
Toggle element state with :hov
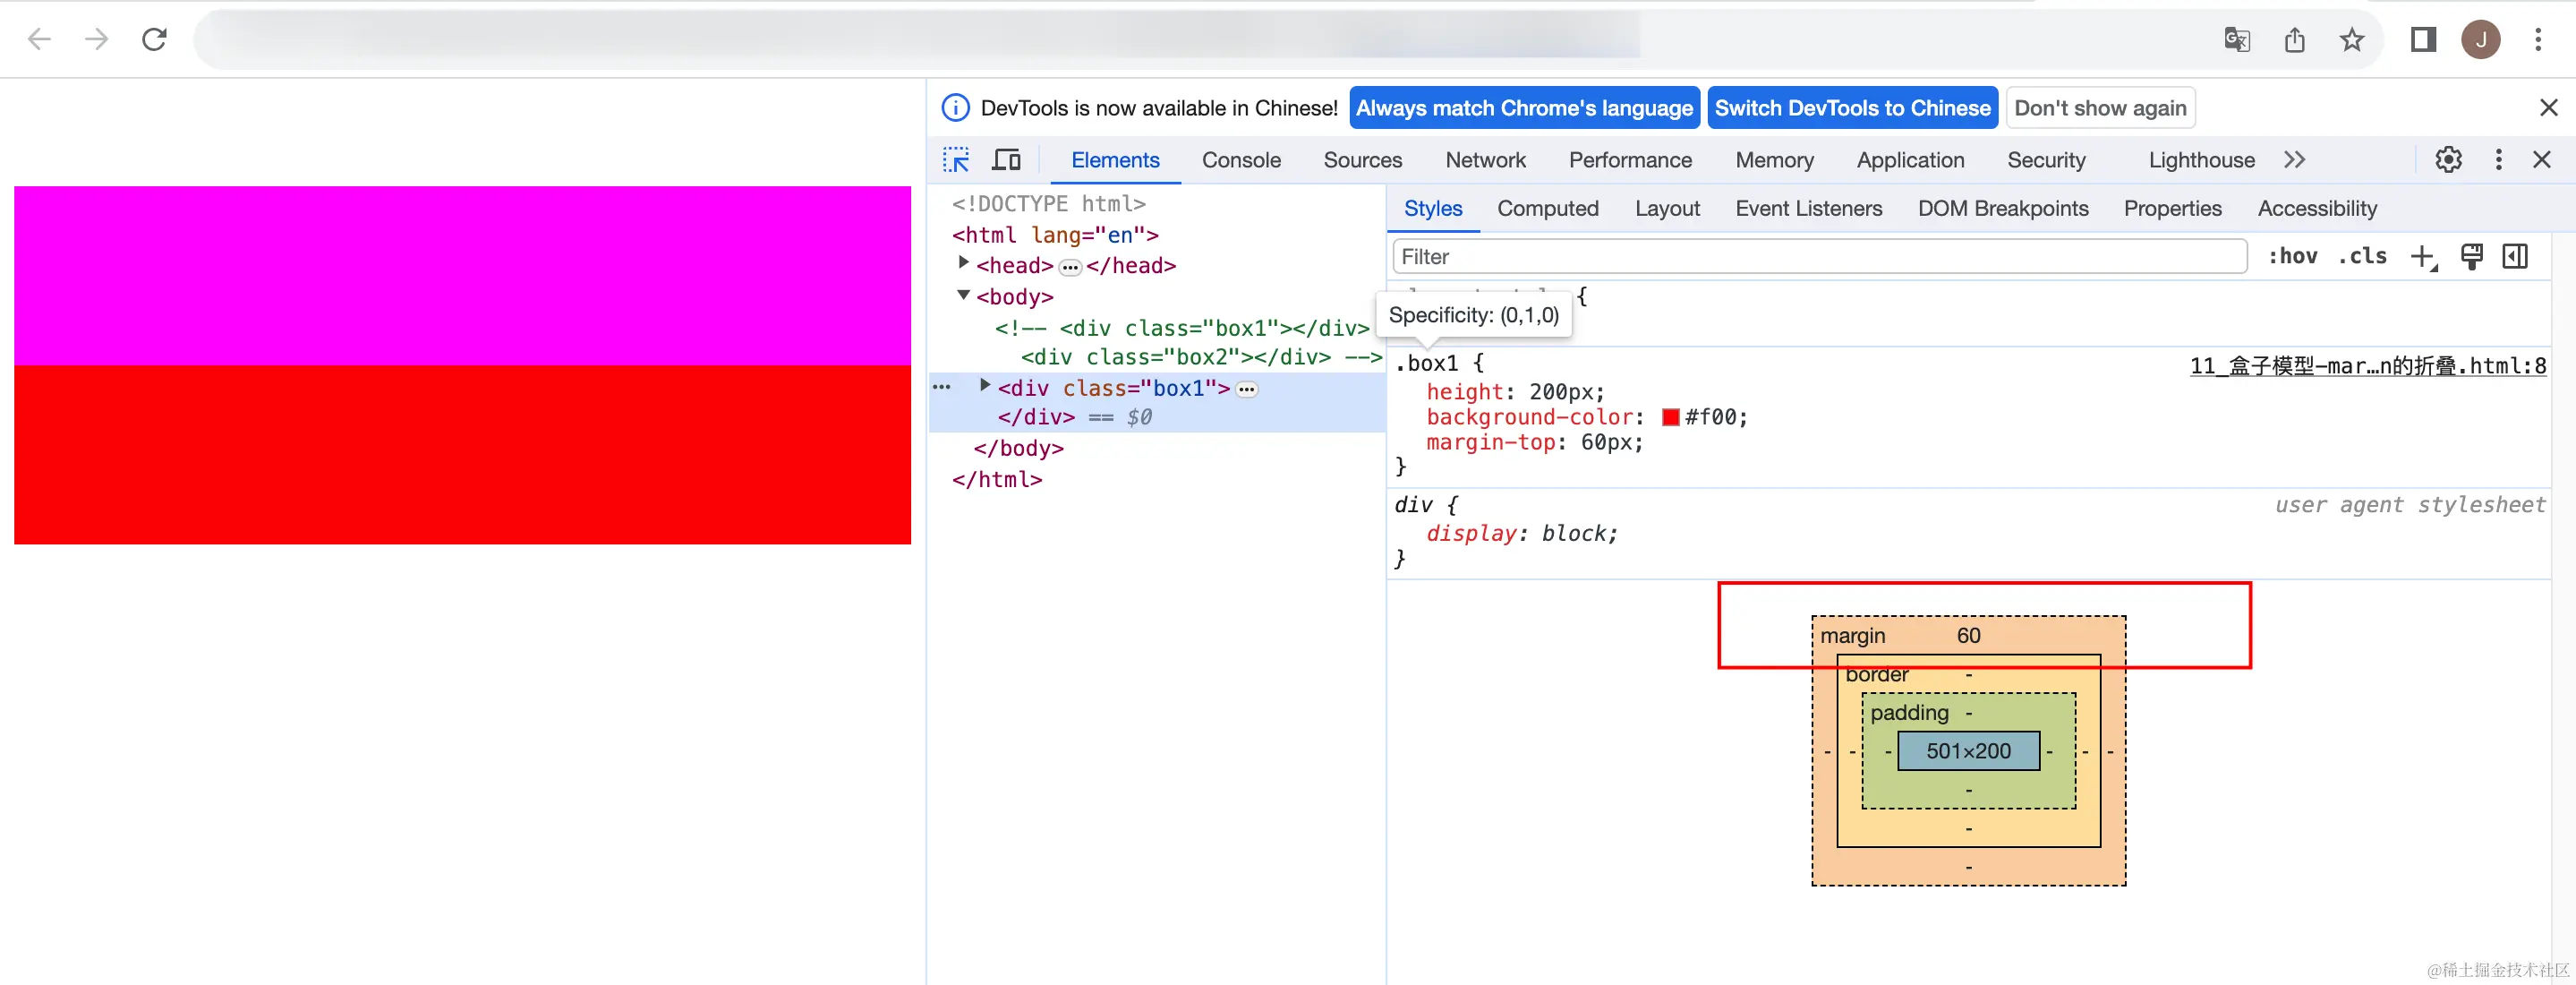pyautogui.click(x=2292, y=257)
